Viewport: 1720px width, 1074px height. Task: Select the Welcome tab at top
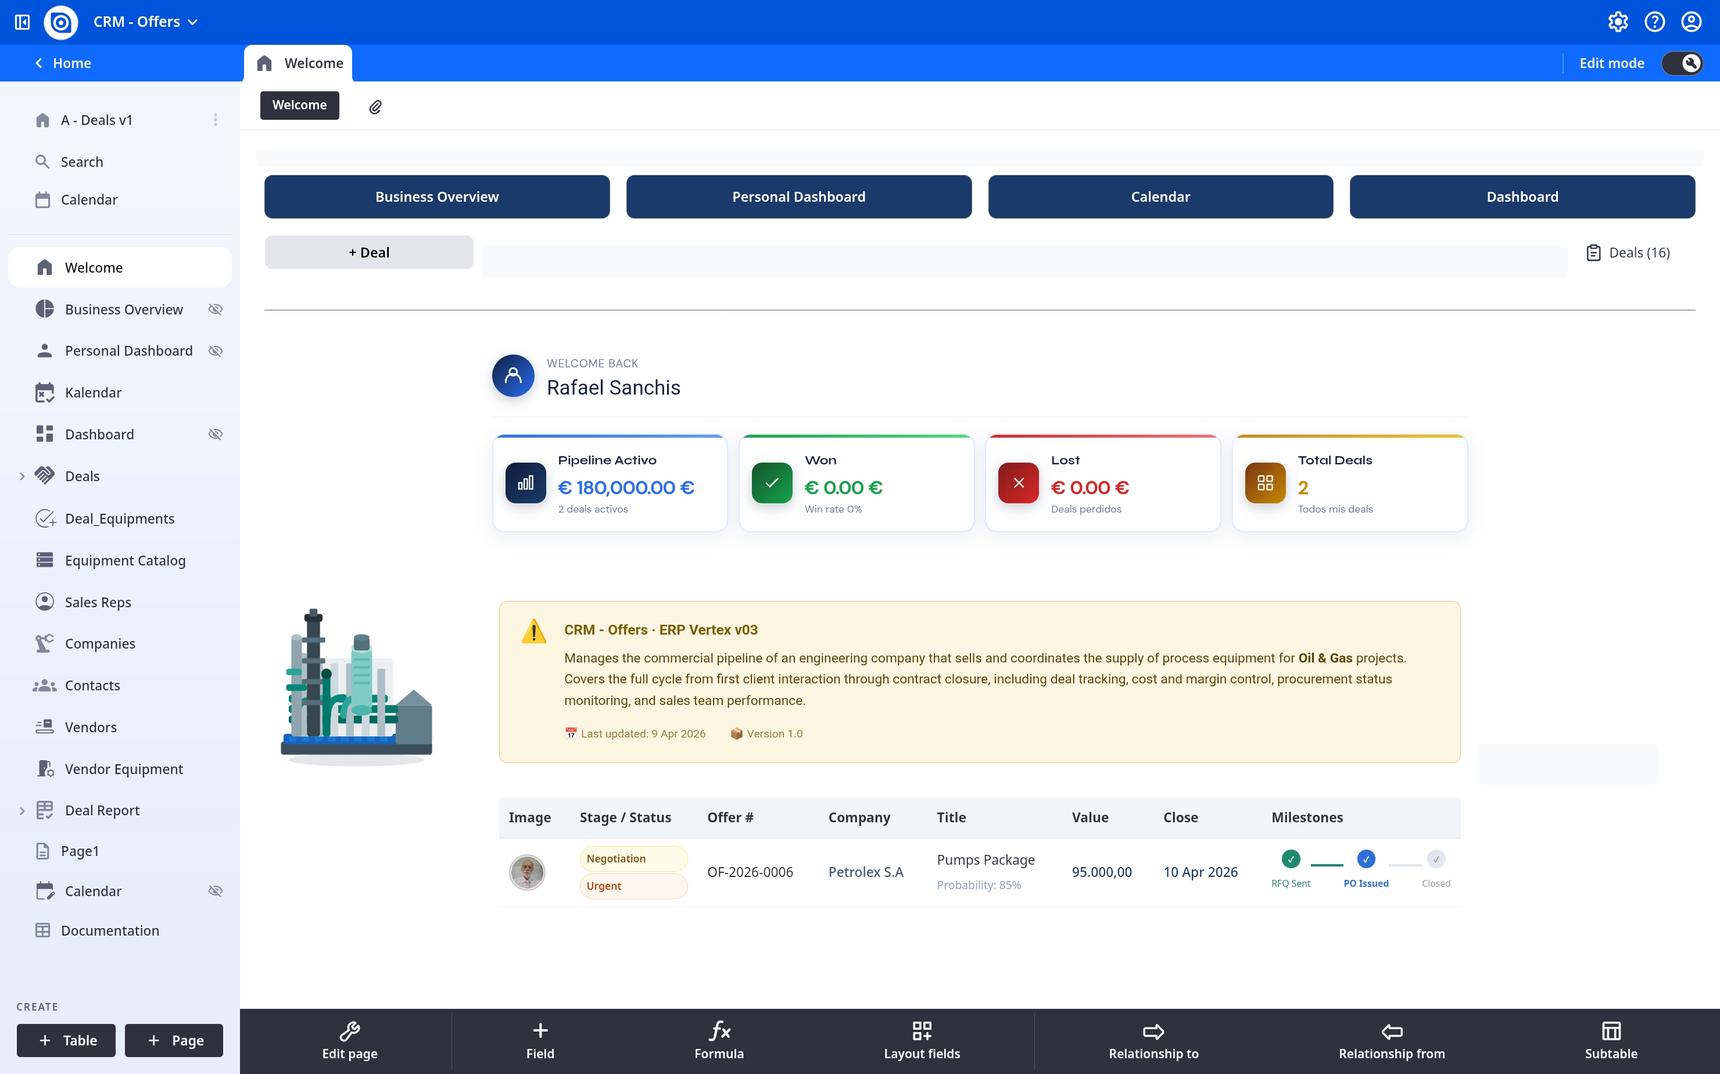tap(299, 63)
